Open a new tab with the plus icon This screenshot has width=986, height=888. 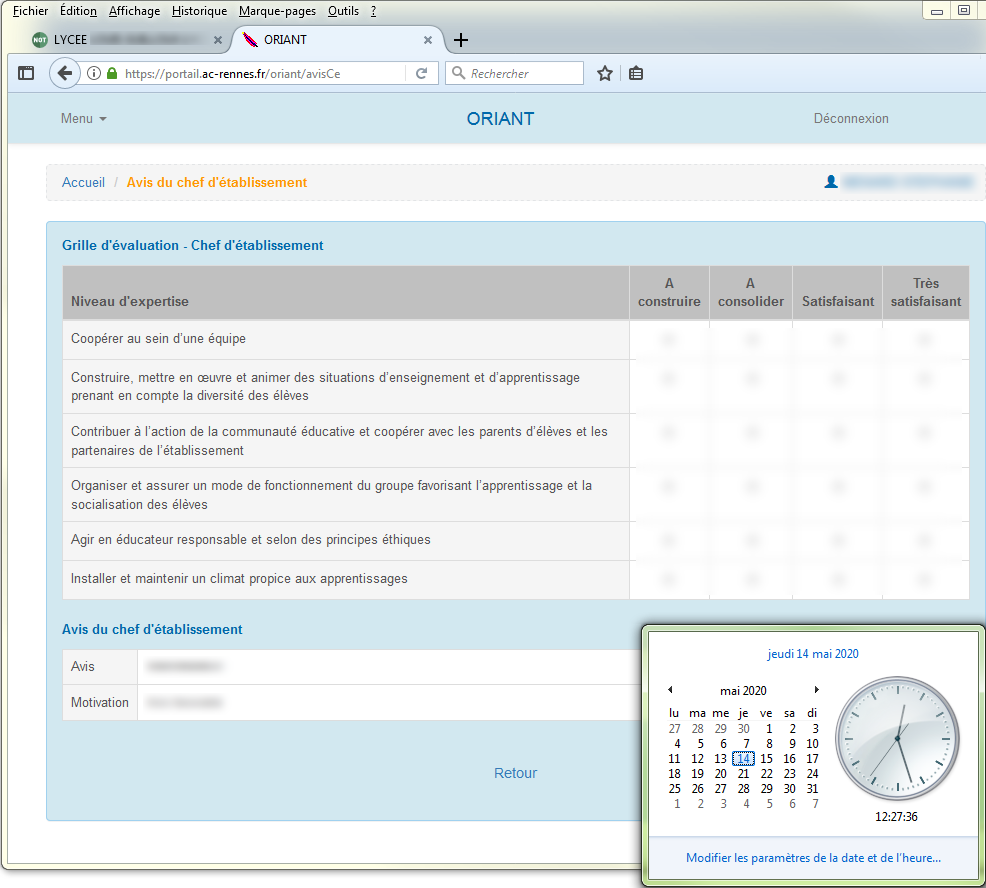(461, 40)
